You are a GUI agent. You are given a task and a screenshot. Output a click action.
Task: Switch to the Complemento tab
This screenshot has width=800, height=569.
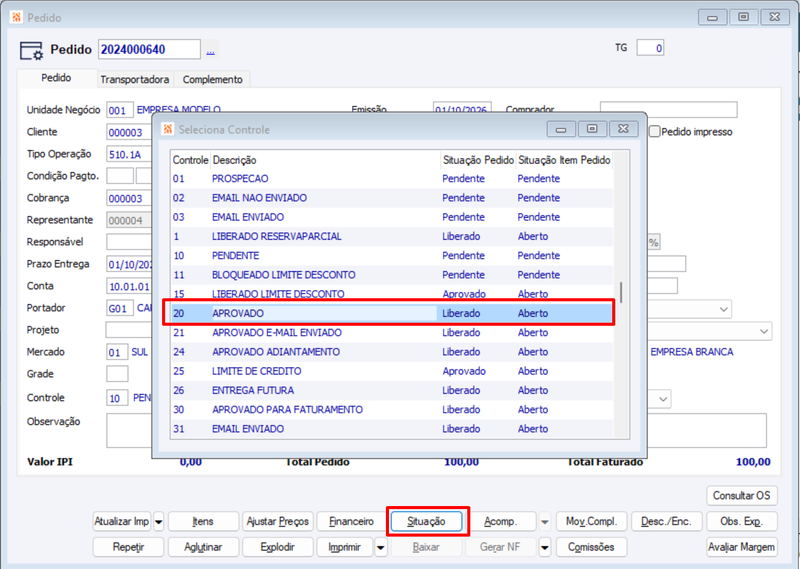(213, 80)
